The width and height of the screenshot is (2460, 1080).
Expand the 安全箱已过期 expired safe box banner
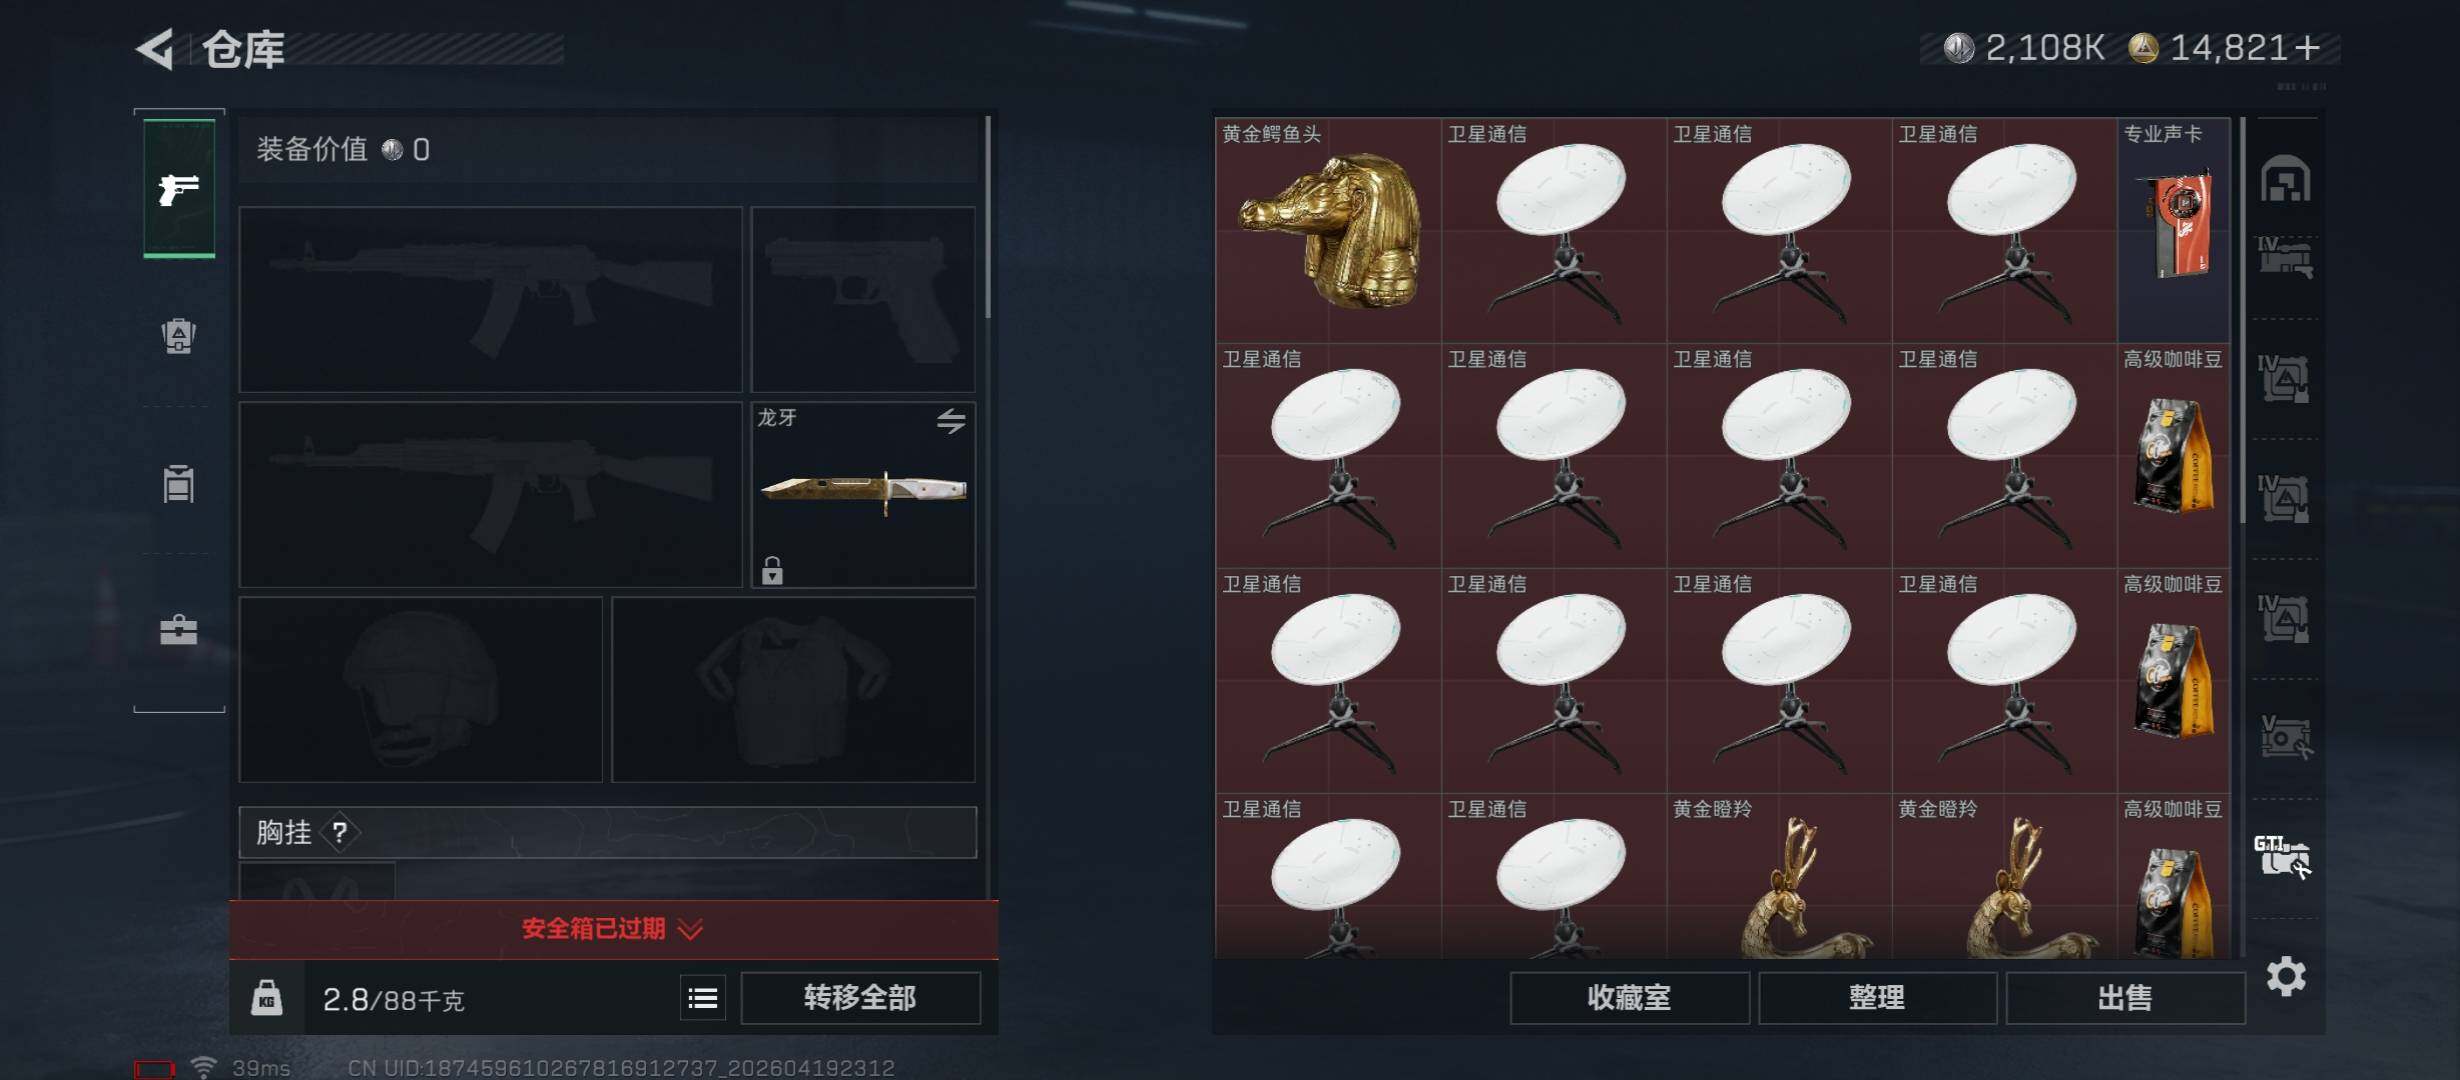pyautogui.click(x=613, y=929)
